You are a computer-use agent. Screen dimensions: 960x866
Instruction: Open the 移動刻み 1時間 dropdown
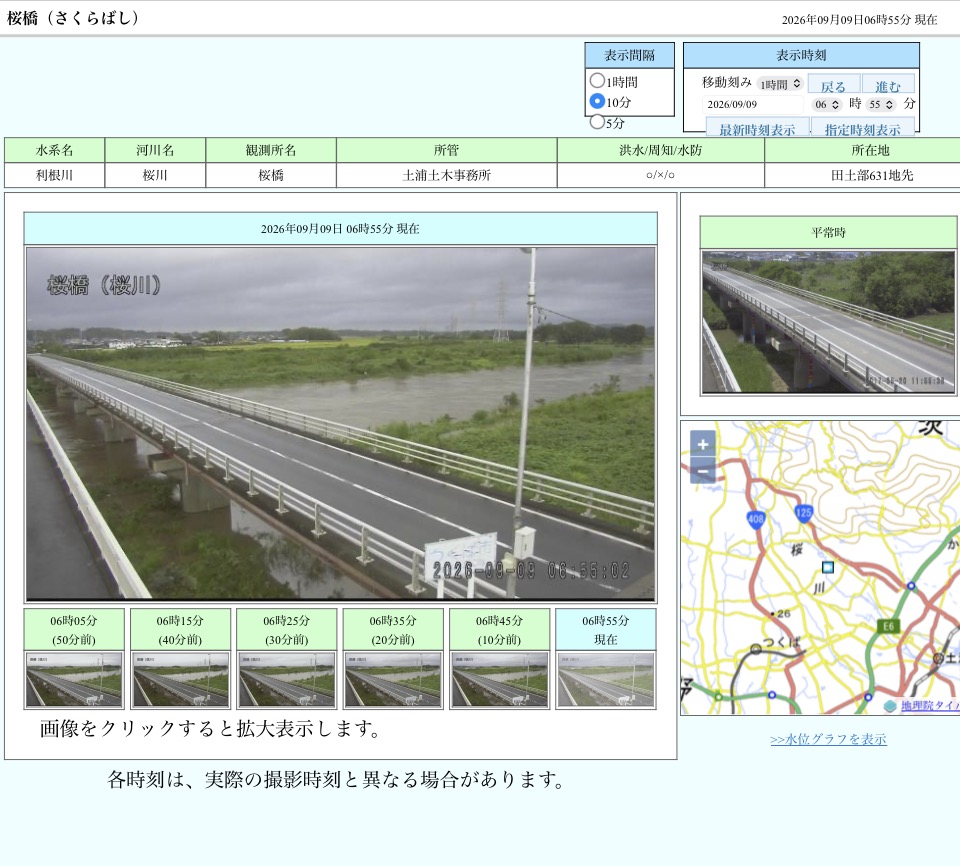click(x=780, y=84)
